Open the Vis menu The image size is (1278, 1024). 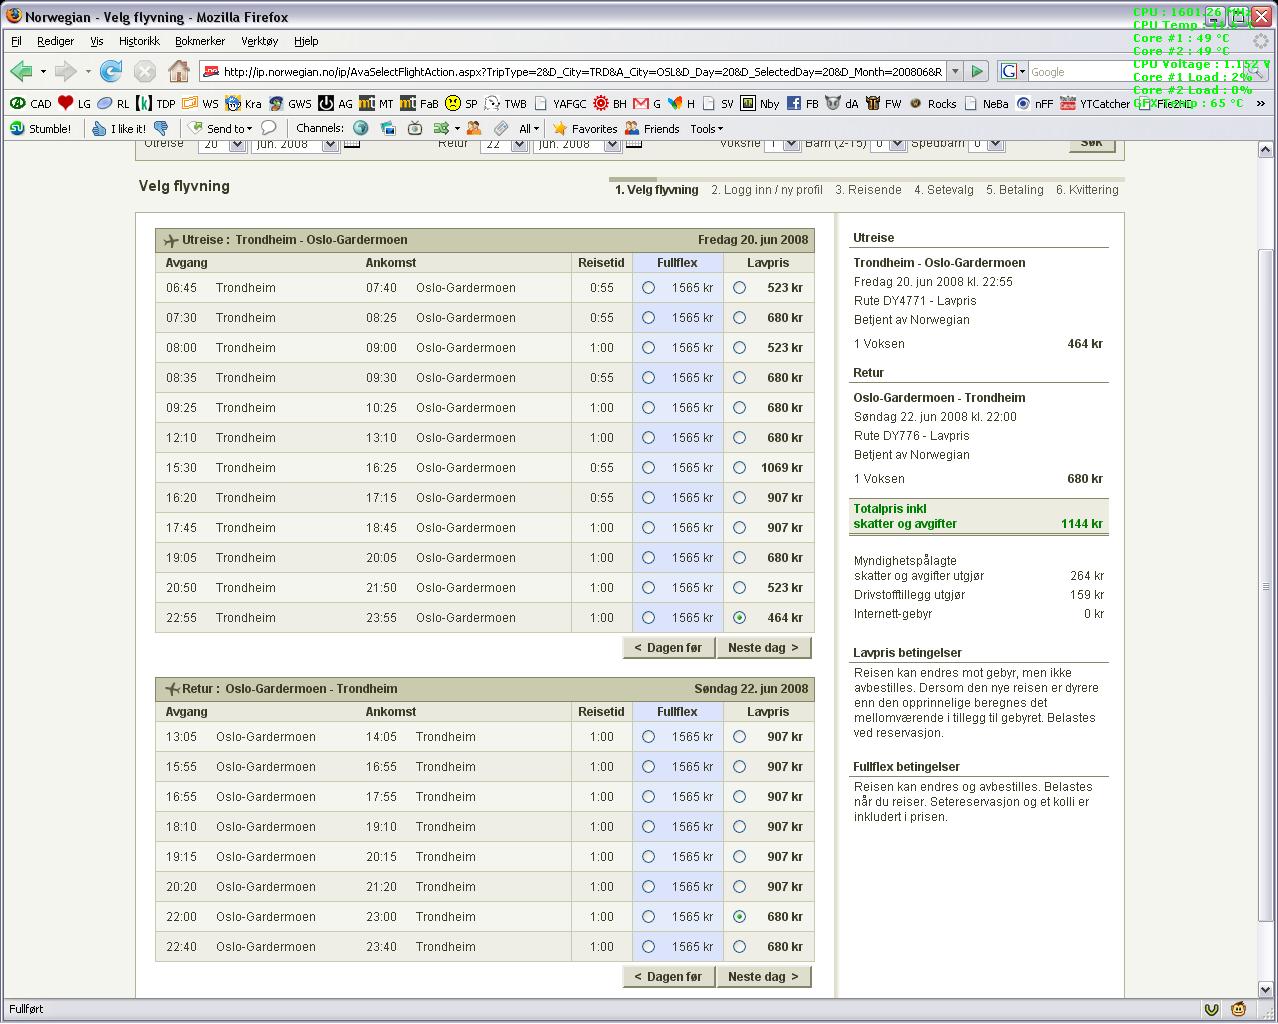[96, 41]
